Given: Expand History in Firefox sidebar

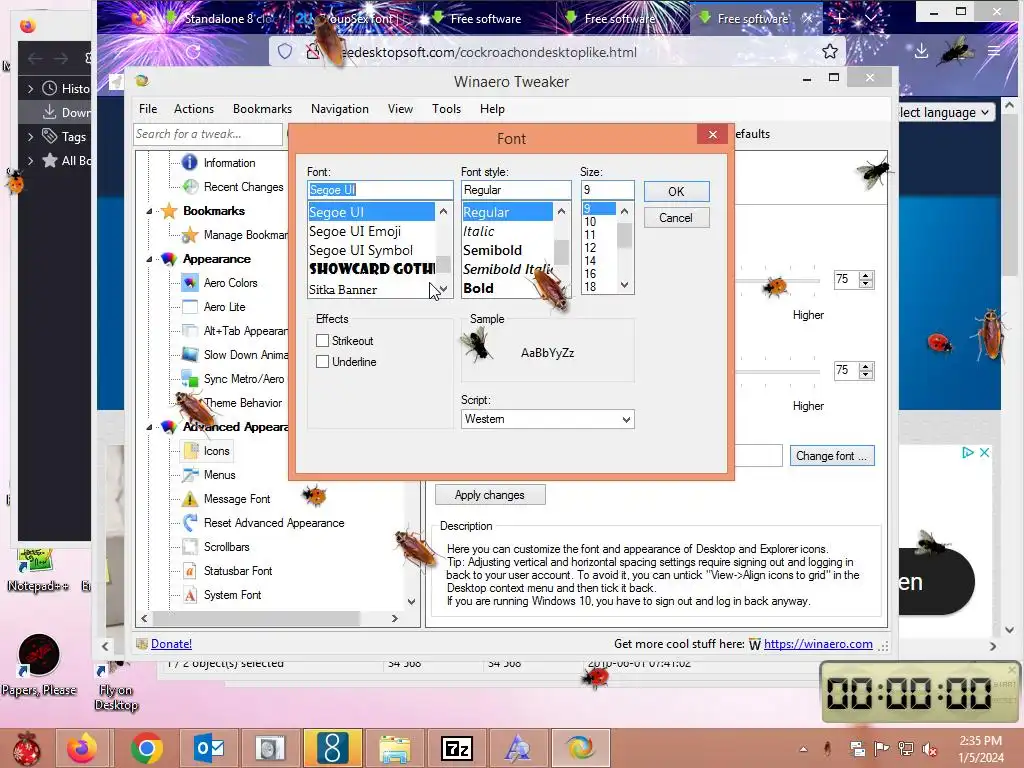Looking at the screenshot, I should tap(30, 88).
